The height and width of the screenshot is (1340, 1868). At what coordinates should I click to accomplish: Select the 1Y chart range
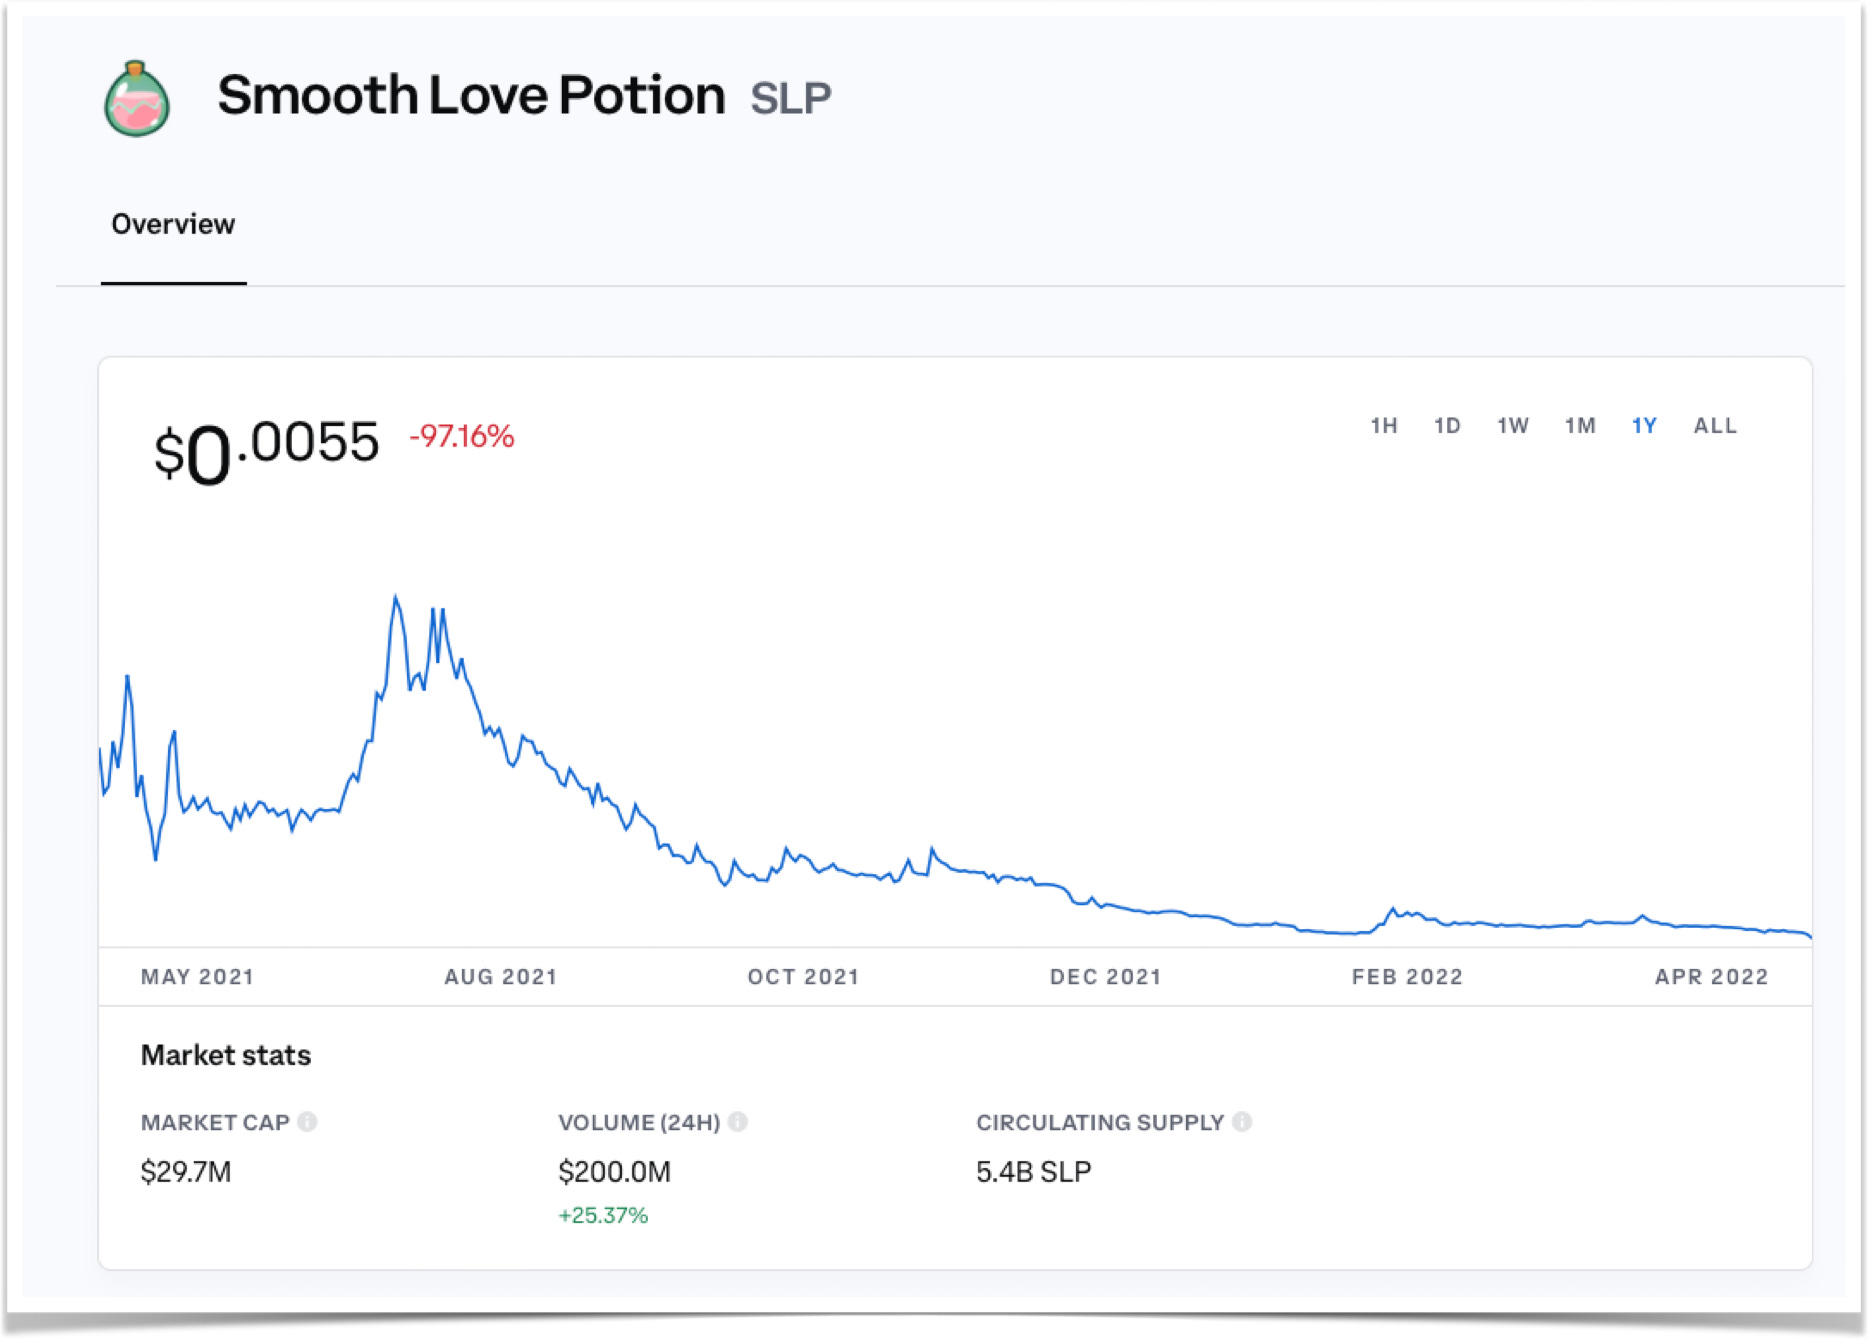pos(1644,426)
